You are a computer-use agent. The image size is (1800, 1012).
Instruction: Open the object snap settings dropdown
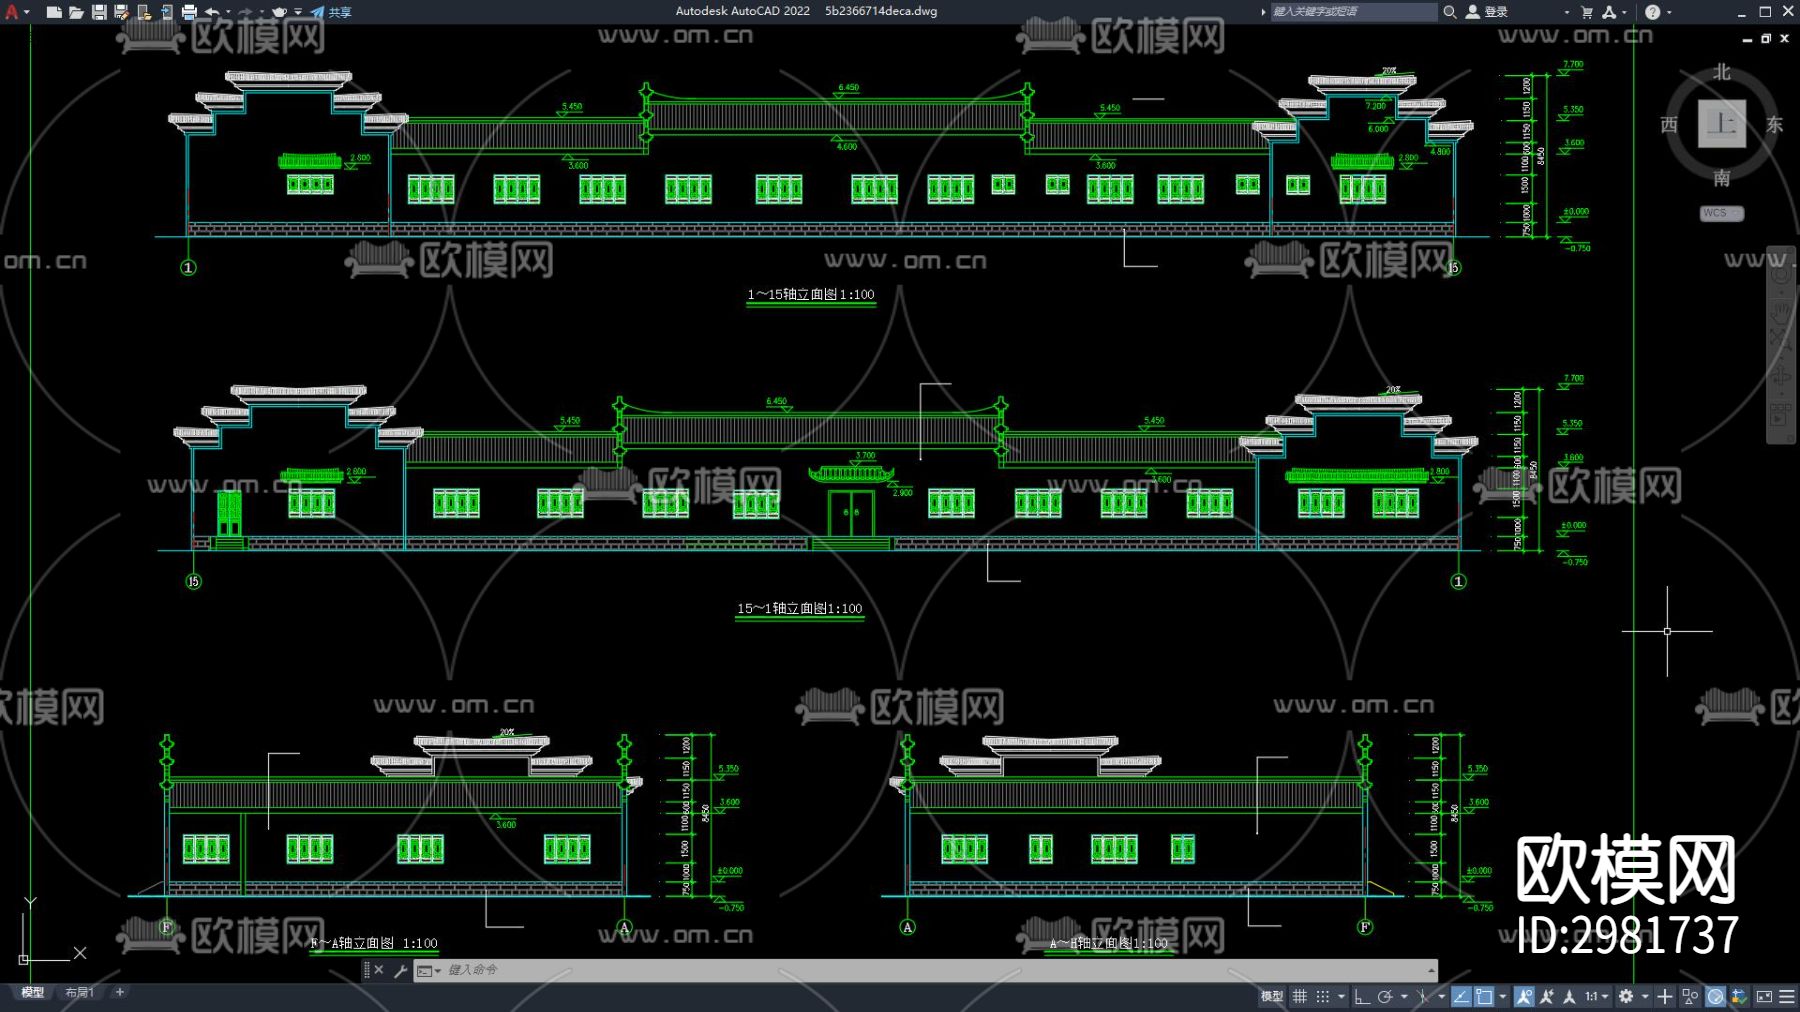pos(1503,996)
